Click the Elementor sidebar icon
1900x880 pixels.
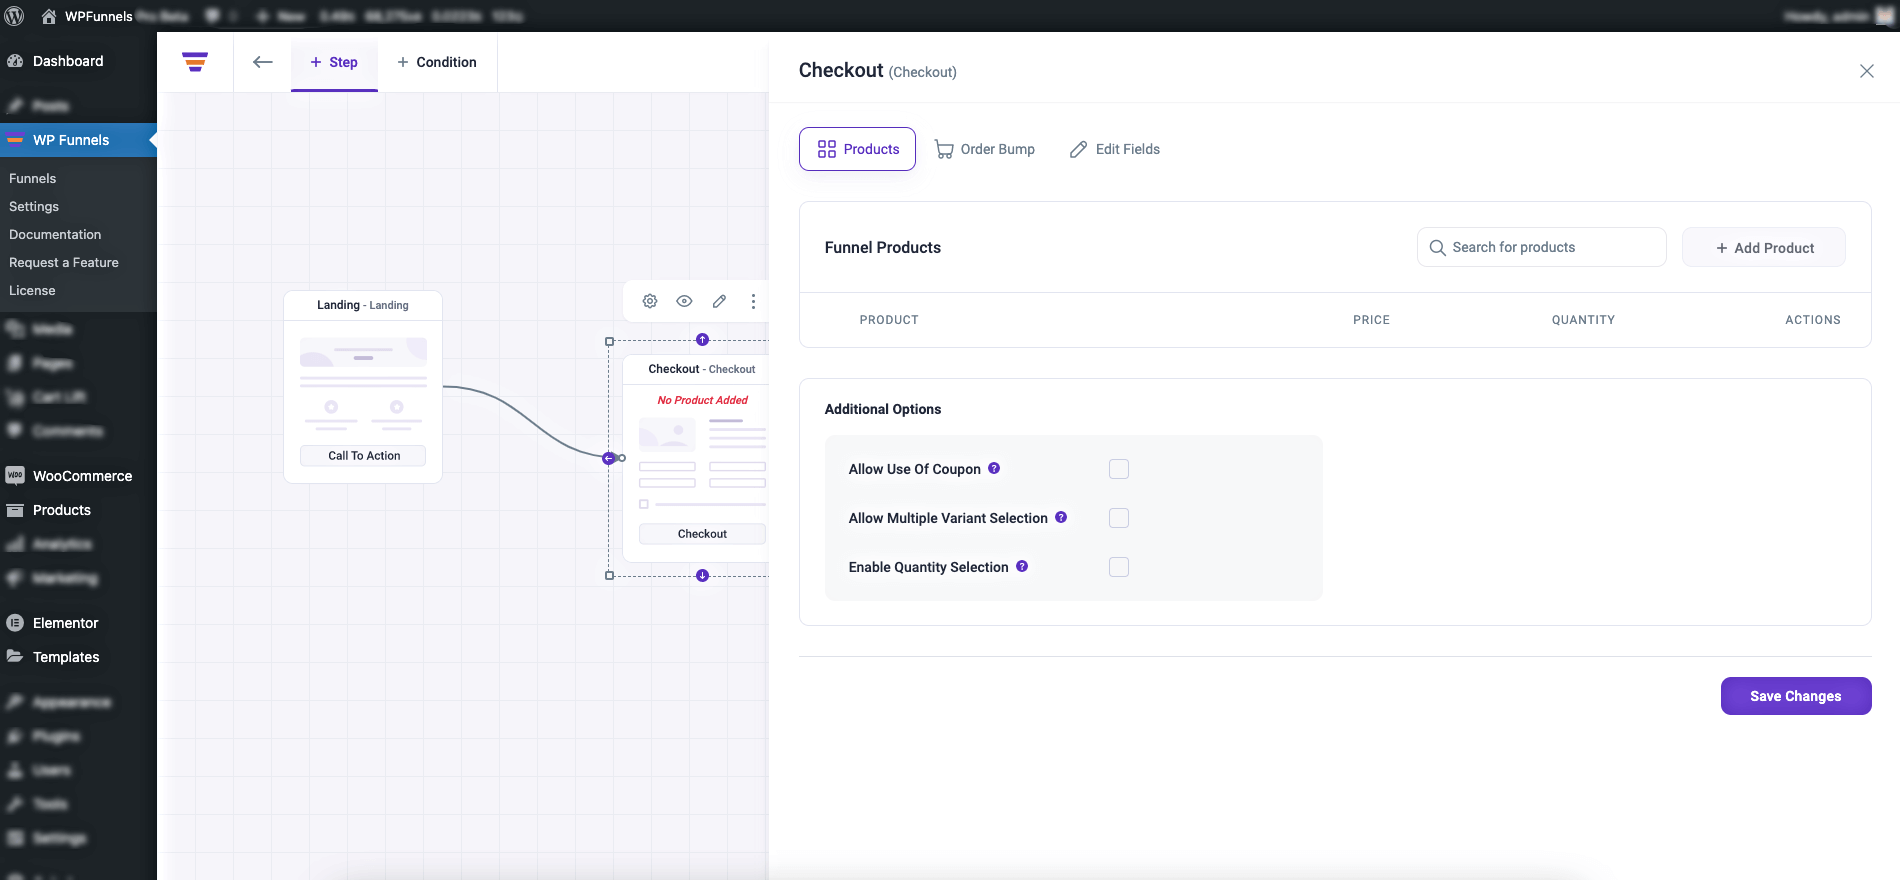click(15, 623)
